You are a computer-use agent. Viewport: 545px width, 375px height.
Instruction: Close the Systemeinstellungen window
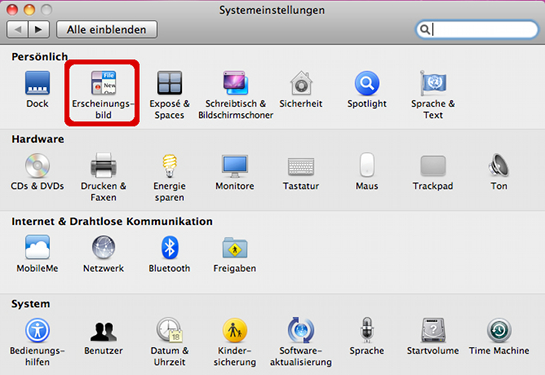tap(12, 10)
